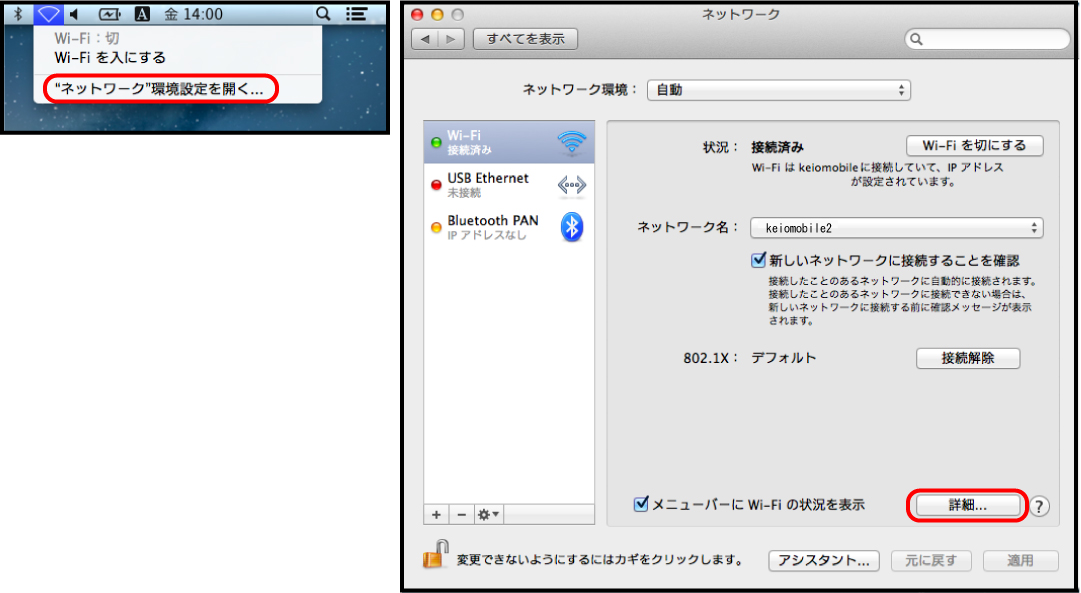Expand the ネットワーク環境 dropdown

(778, 90)
